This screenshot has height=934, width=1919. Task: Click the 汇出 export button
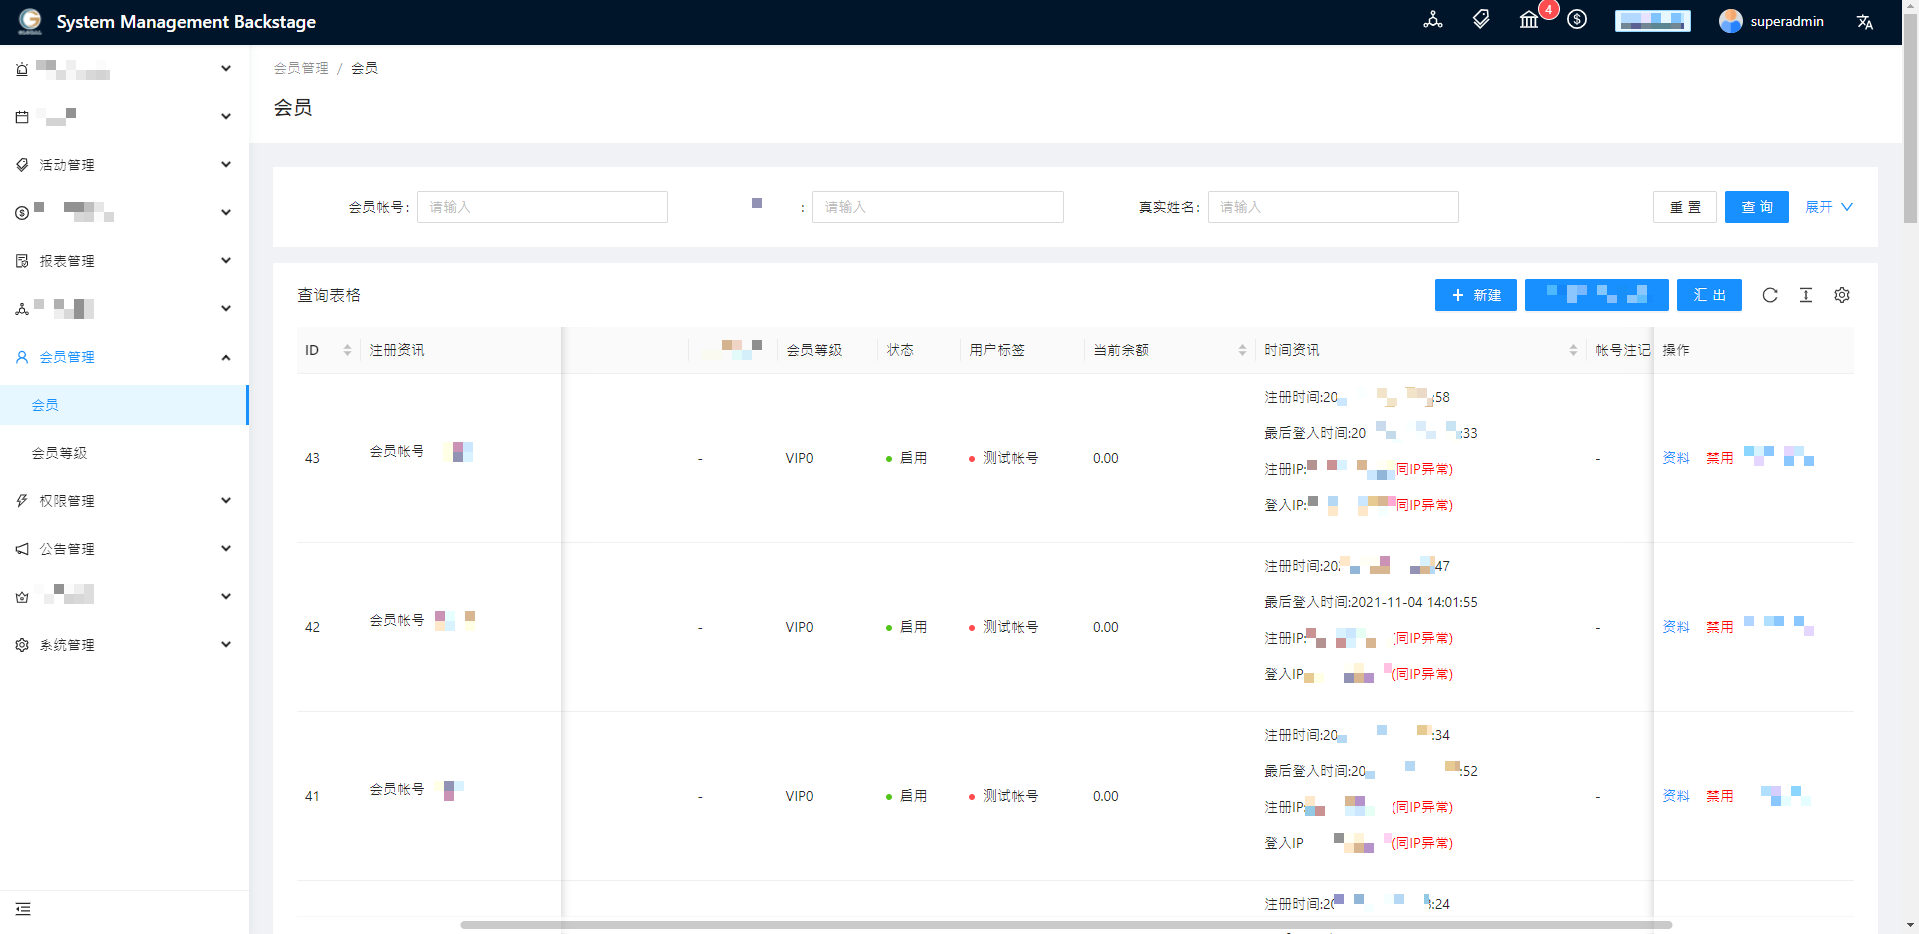[1709, 295]
